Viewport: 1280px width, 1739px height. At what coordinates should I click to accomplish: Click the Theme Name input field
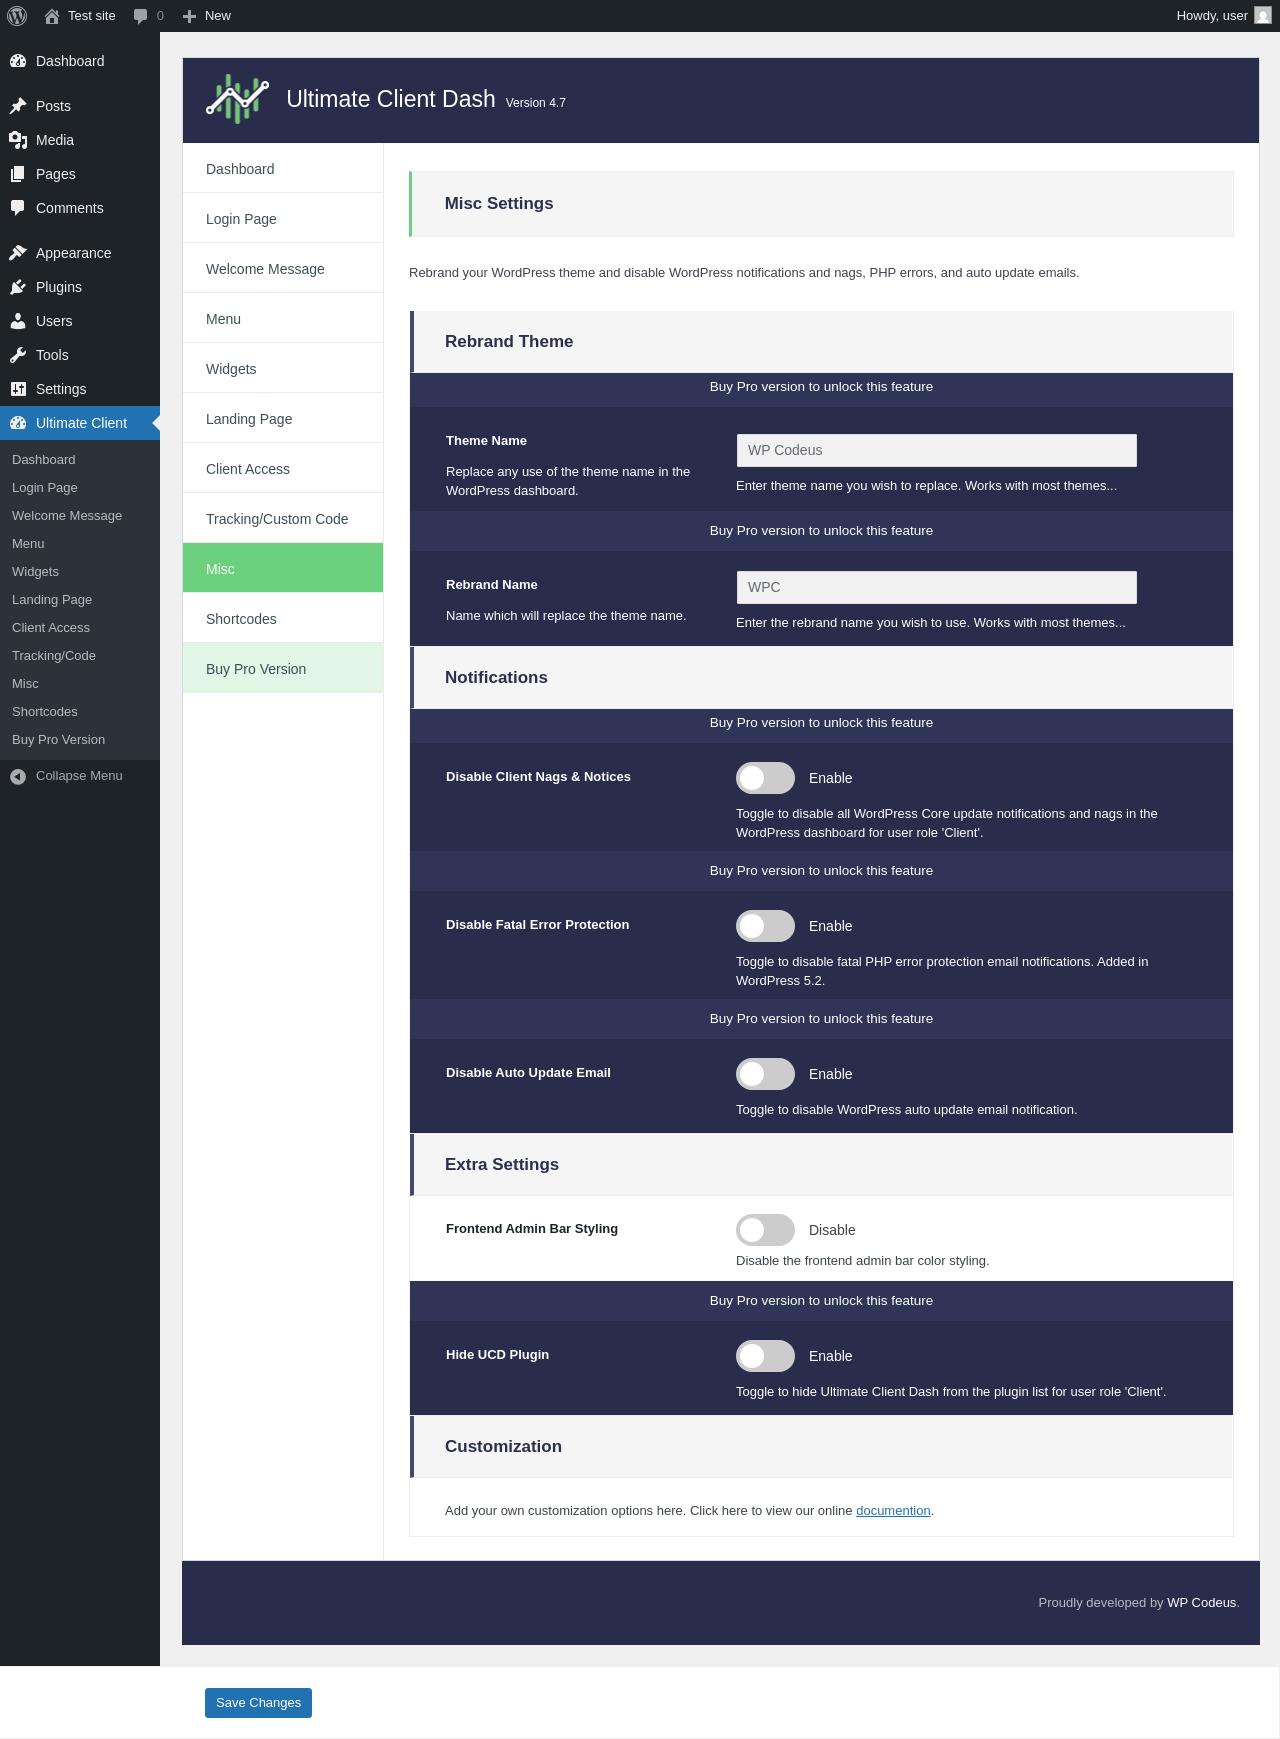pos(936,450)
